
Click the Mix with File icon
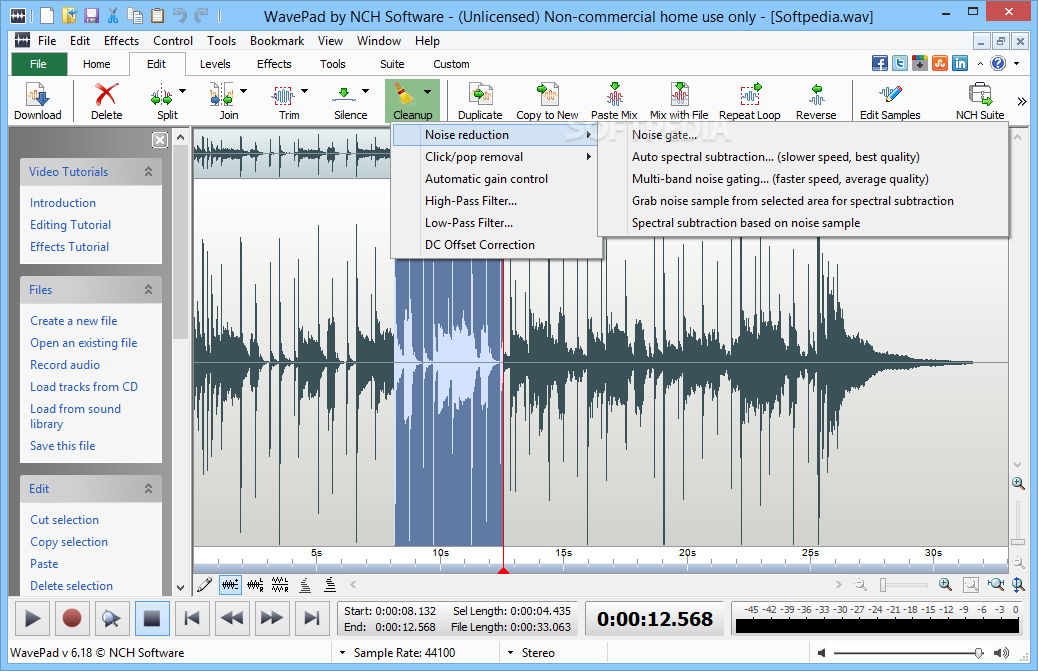[x=680, y=95]
